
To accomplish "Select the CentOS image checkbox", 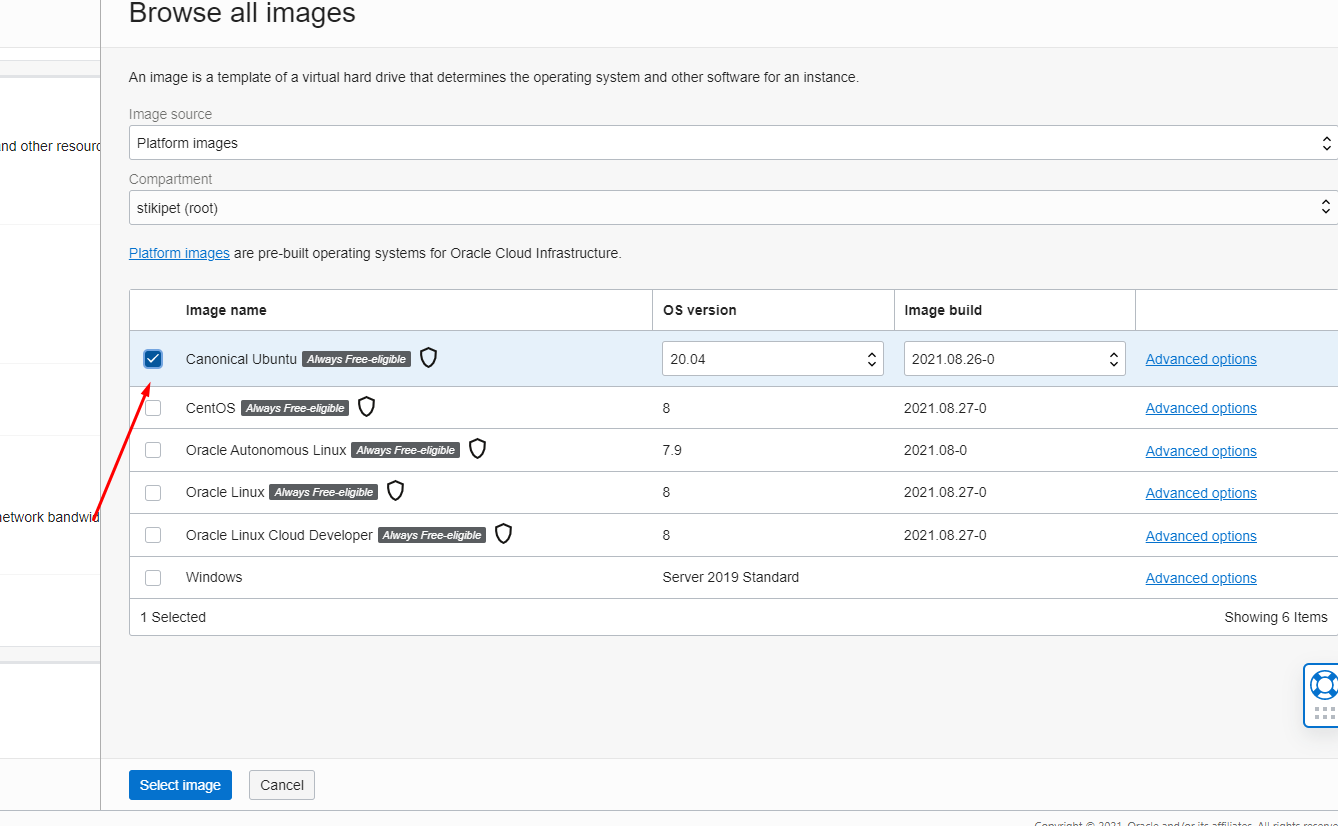I will [153, 408].
